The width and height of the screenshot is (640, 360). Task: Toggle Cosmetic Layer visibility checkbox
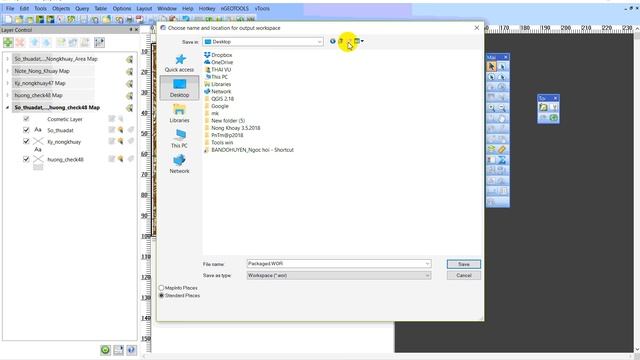click(x=26, y=119)
